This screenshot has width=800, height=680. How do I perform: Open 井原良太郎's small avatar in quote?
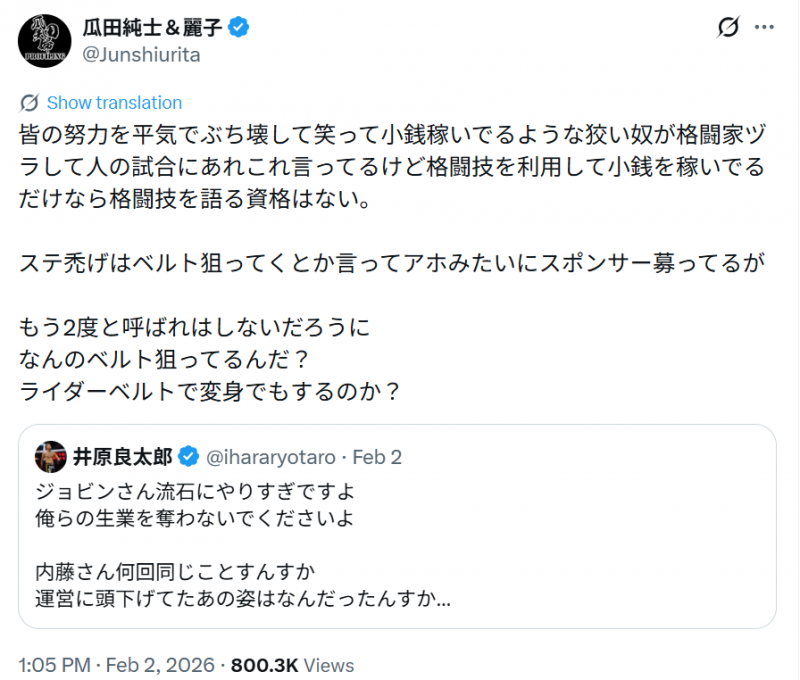50,457
